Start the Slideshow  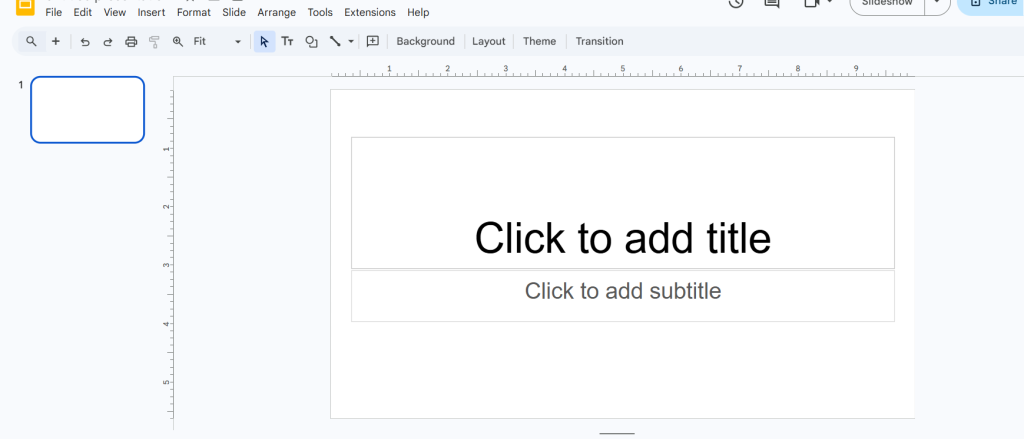(887, 3)
